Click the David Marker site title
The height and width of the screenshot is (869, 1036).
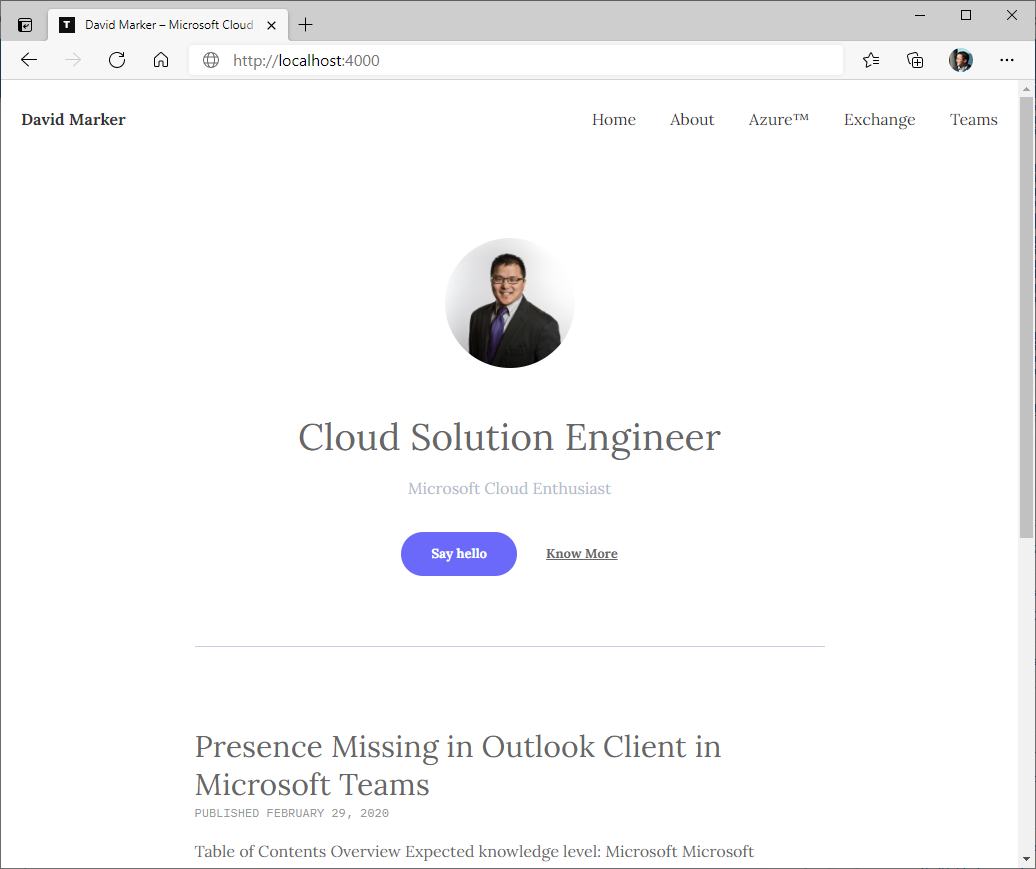point(73,120)
